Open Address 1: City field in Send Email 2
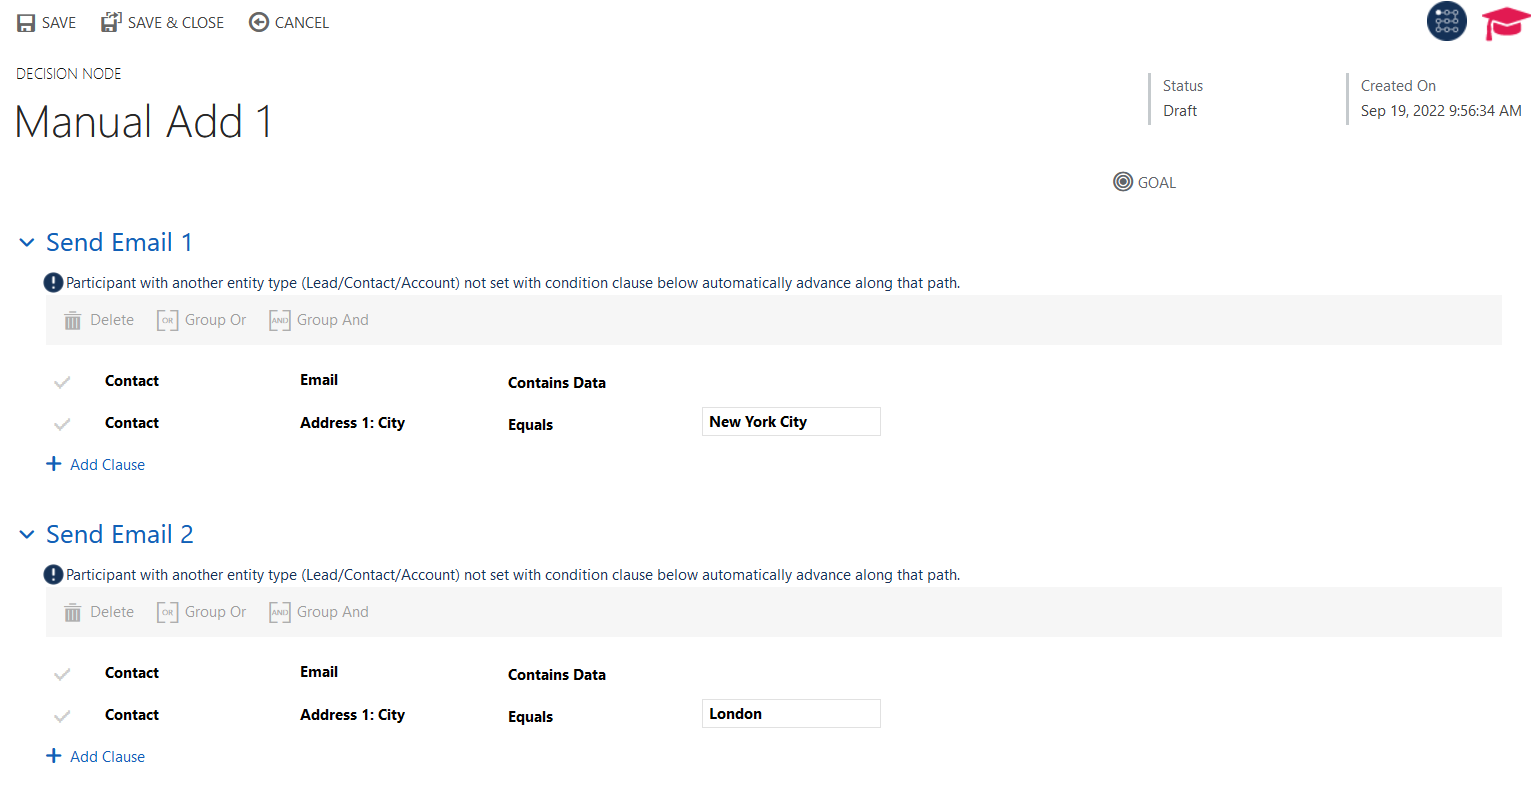 pyautogui.click(x=352, y=715)
